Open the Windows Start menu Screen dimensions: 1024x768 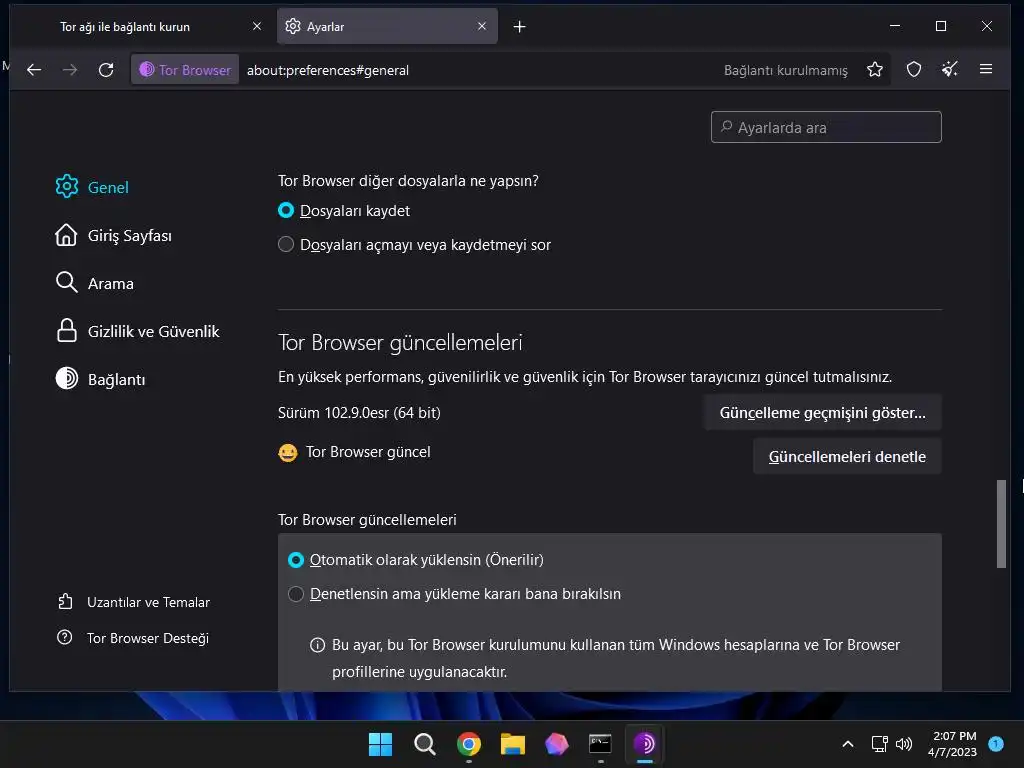pos(380,744)
